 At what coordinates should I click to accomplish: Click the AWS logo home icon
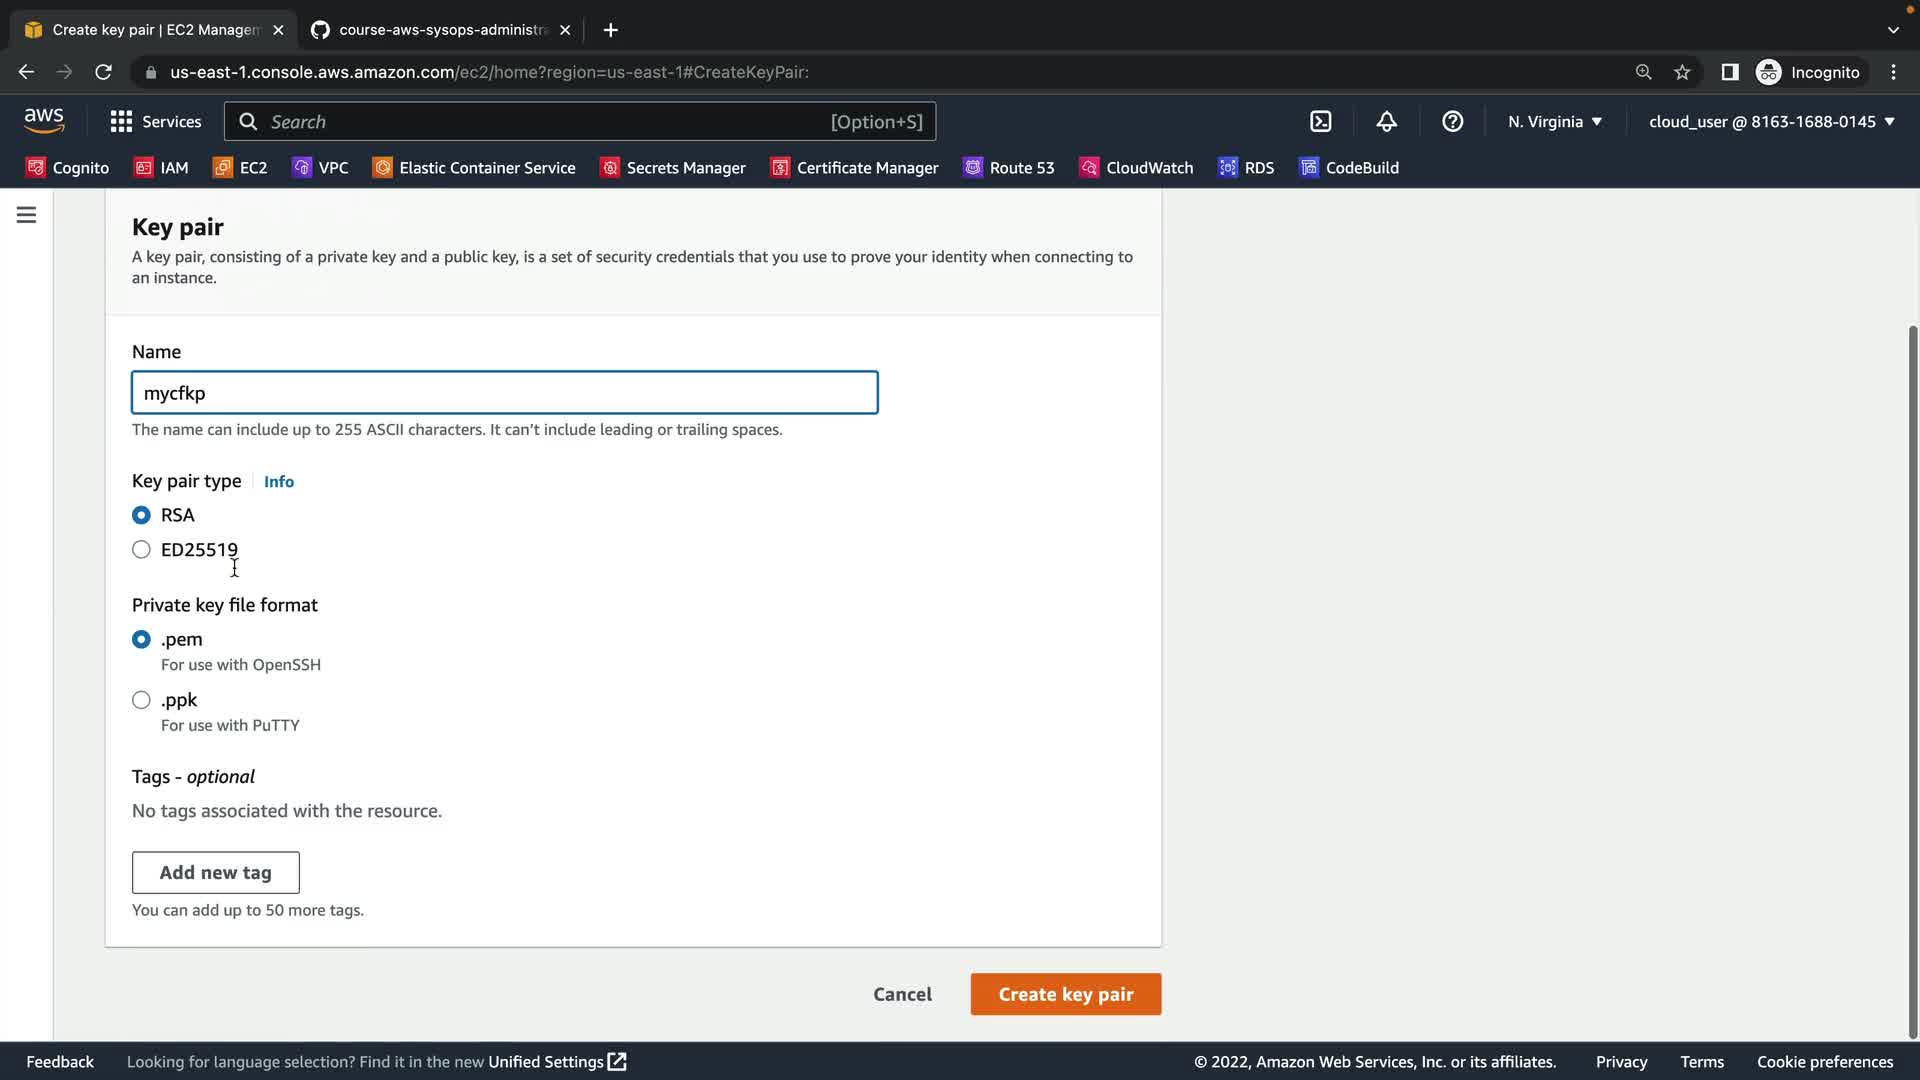tap(44, 120)
